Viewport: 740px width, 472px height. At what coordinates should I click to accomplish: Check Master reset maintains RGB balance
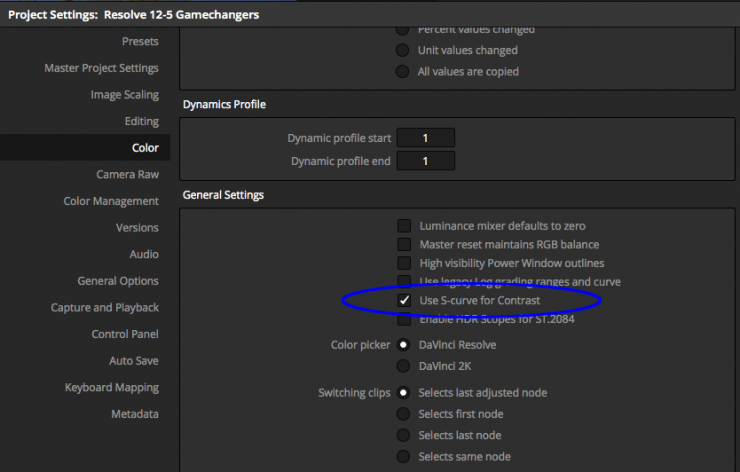click(x=404, y=244)
